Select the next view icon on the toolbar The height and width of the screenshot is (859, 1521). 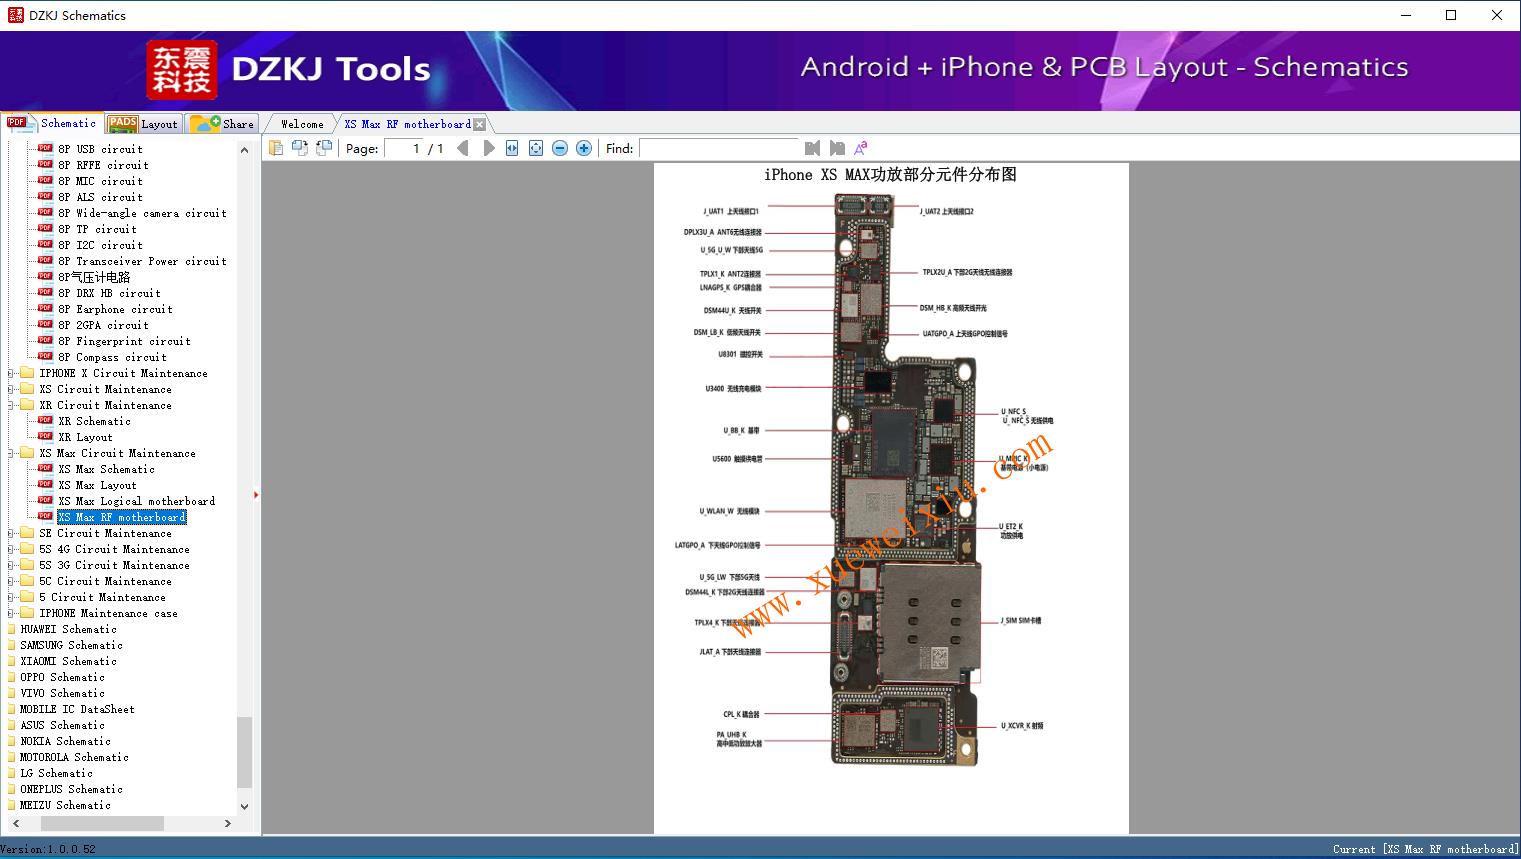pyautogui.click(x=322, y=147)
